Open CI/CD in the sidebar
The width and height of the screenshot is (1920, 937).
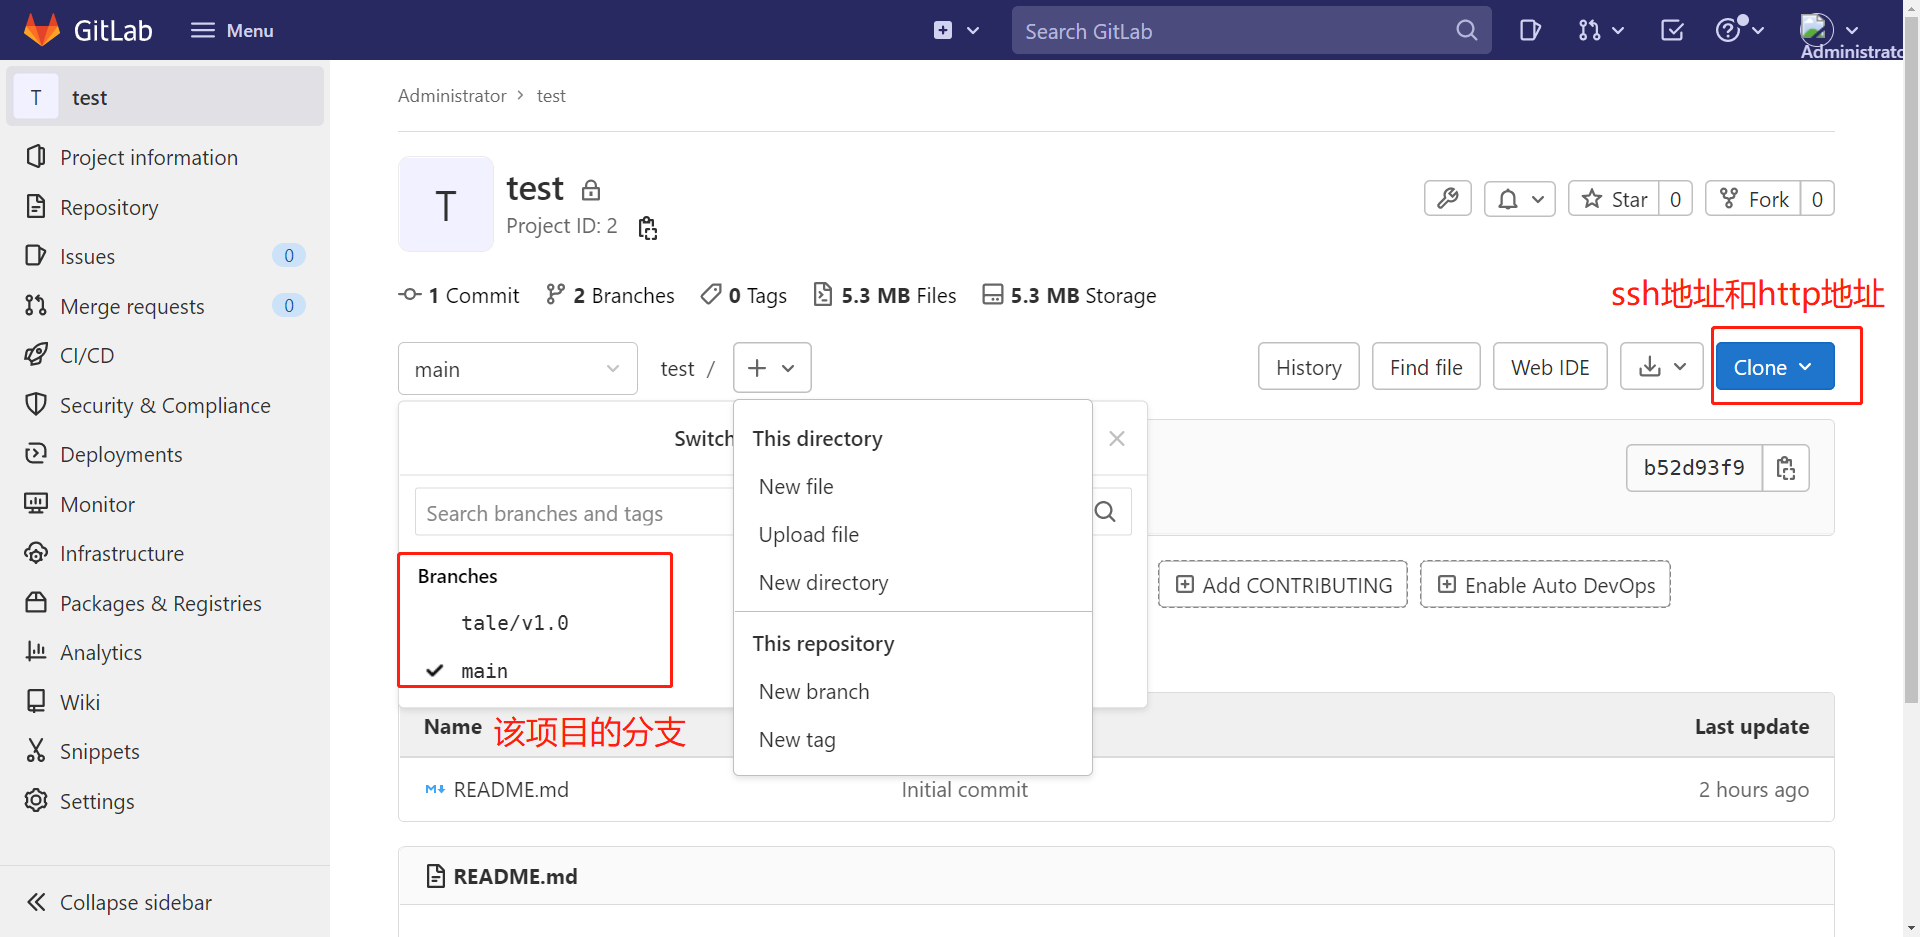click(86, 355)
